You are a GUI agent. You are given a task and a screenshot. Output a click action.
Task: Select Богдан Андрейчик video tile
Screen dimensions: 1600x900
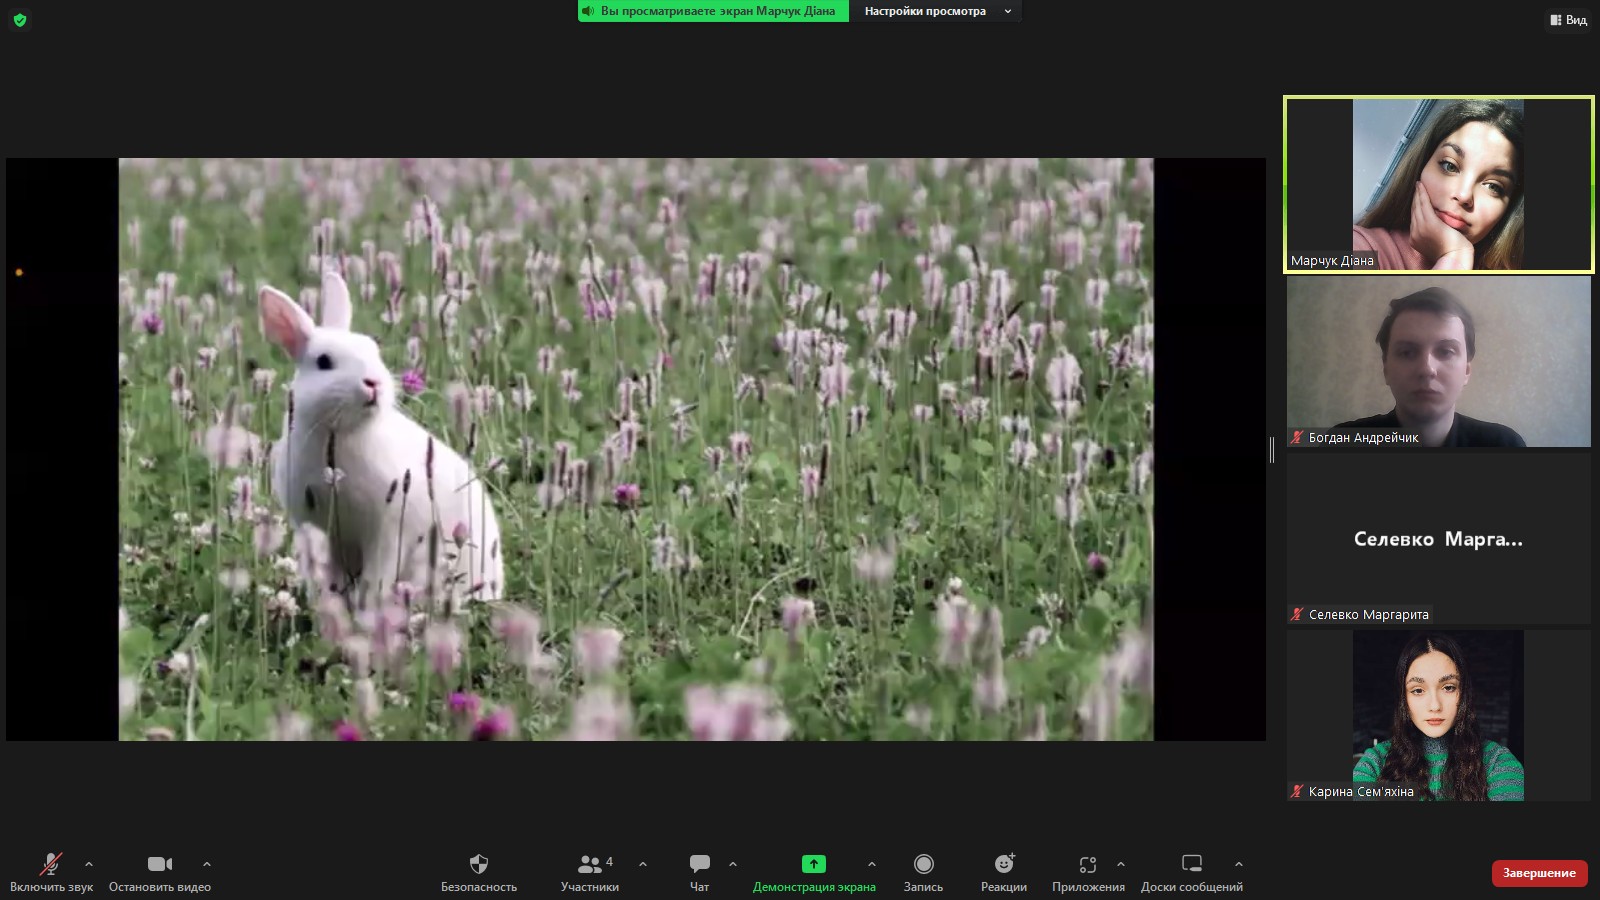pyautogui.click(x=1439, y=362)
